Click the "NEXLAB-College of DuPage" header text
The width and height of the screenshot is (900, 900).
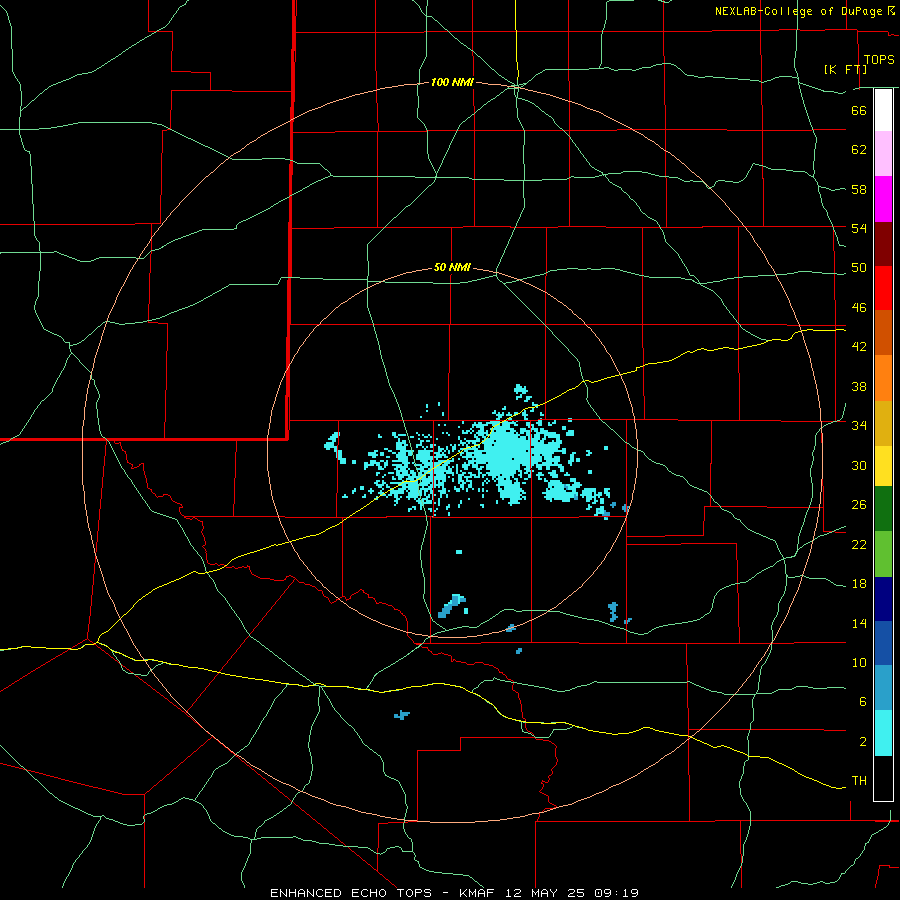coord(800,11)
